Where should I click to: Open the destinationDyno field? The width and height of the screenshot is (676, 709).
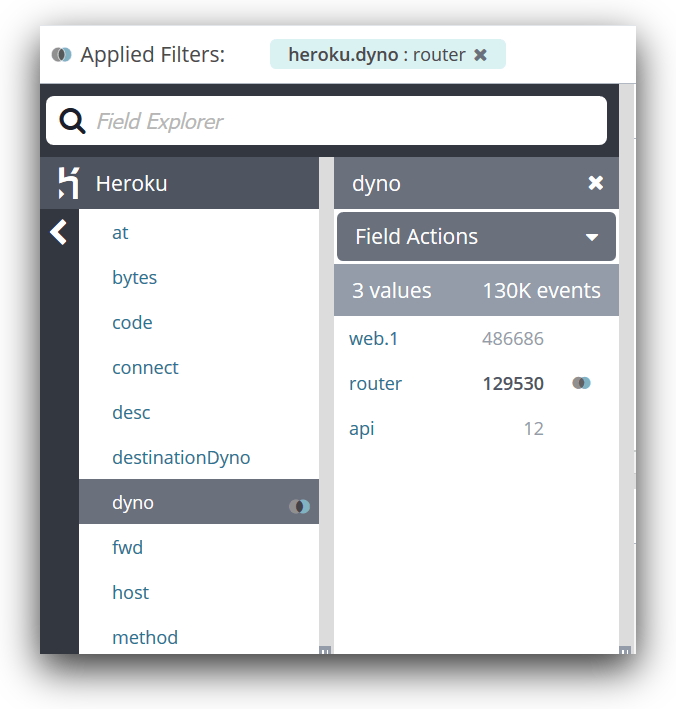(x=181, y=458)
